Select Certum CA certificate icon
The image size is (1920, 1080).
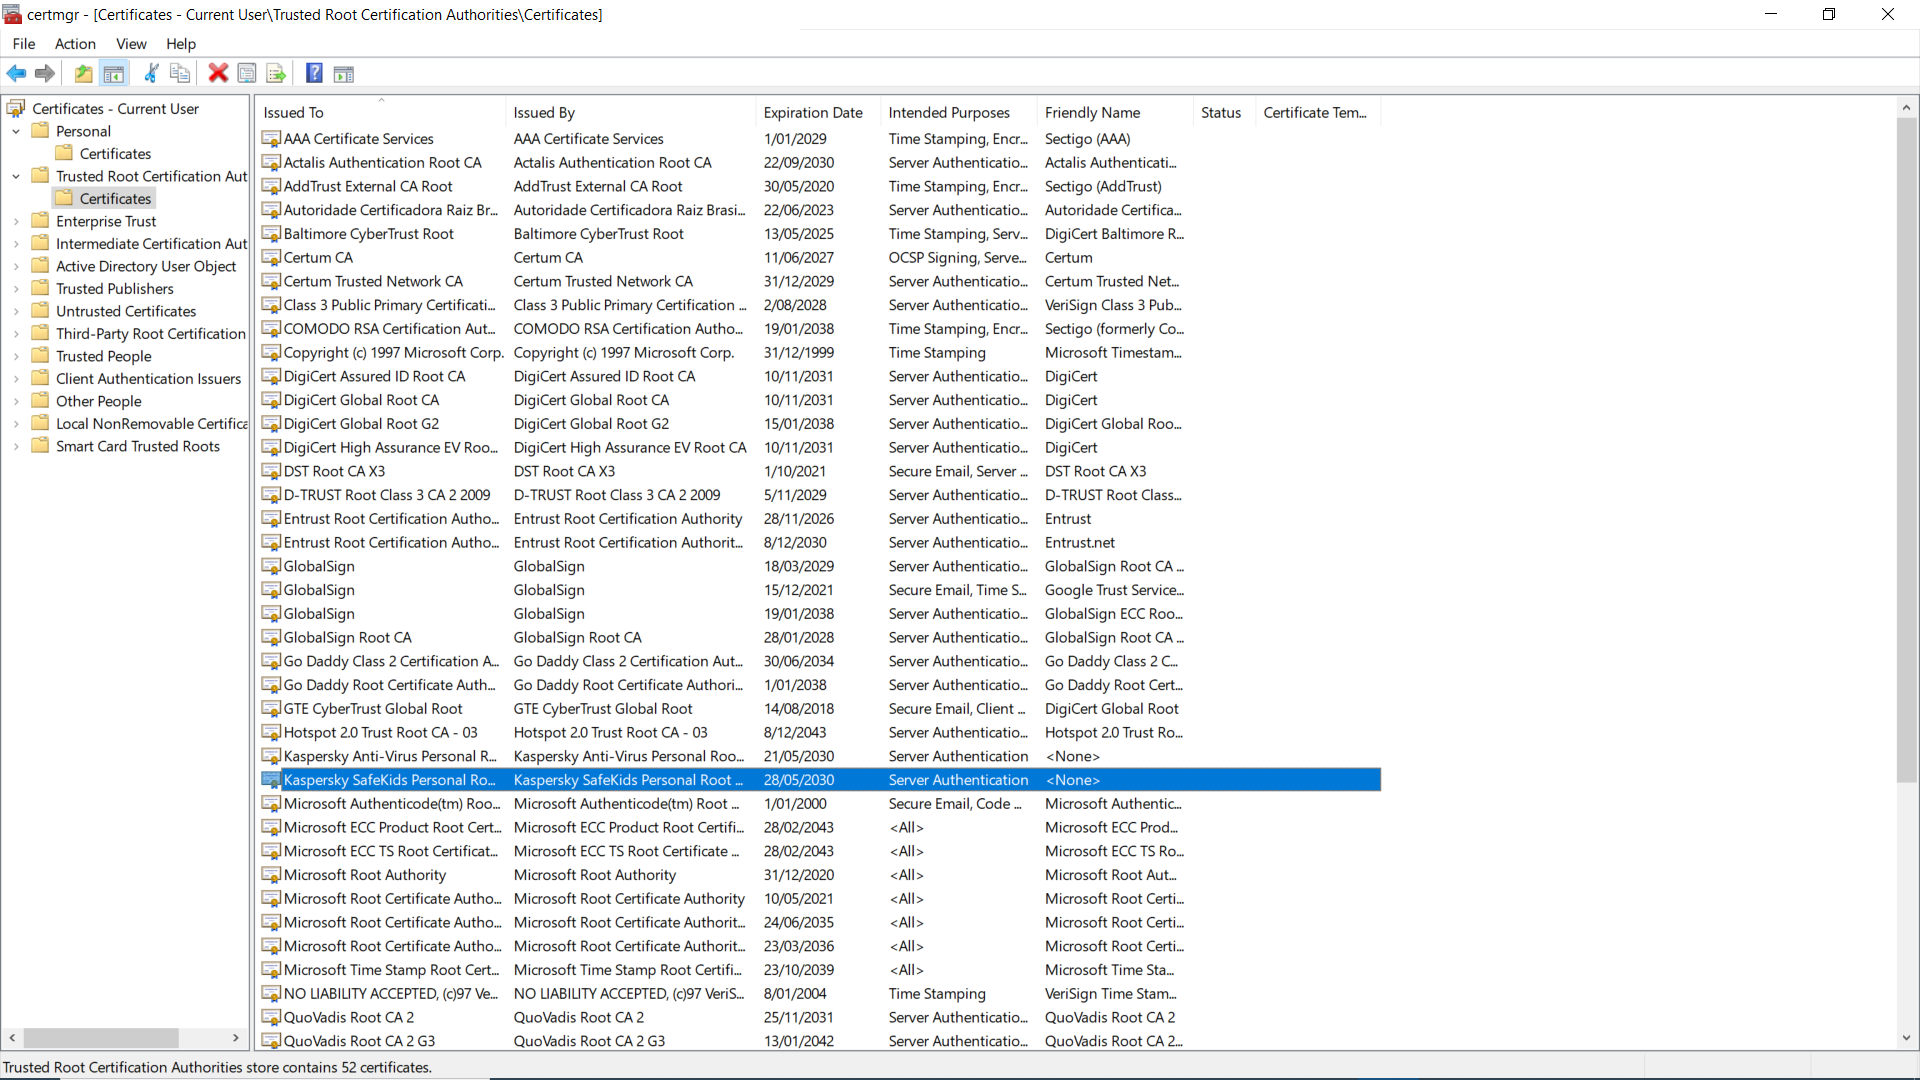click(x=271, y=257)
